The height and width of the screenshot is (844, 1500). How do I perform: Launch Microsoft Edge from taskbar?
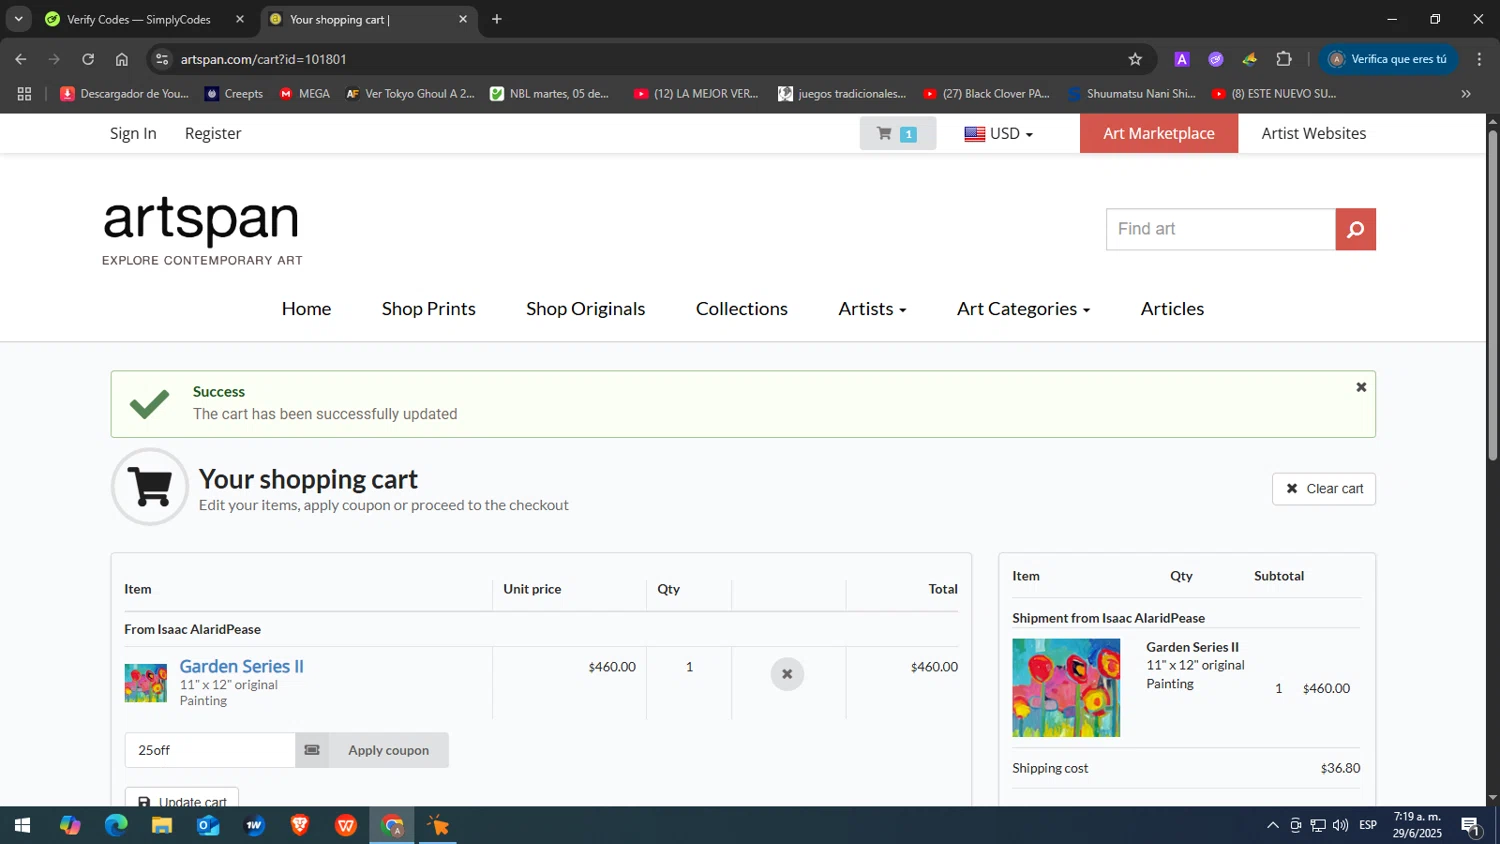click(116, 826)
